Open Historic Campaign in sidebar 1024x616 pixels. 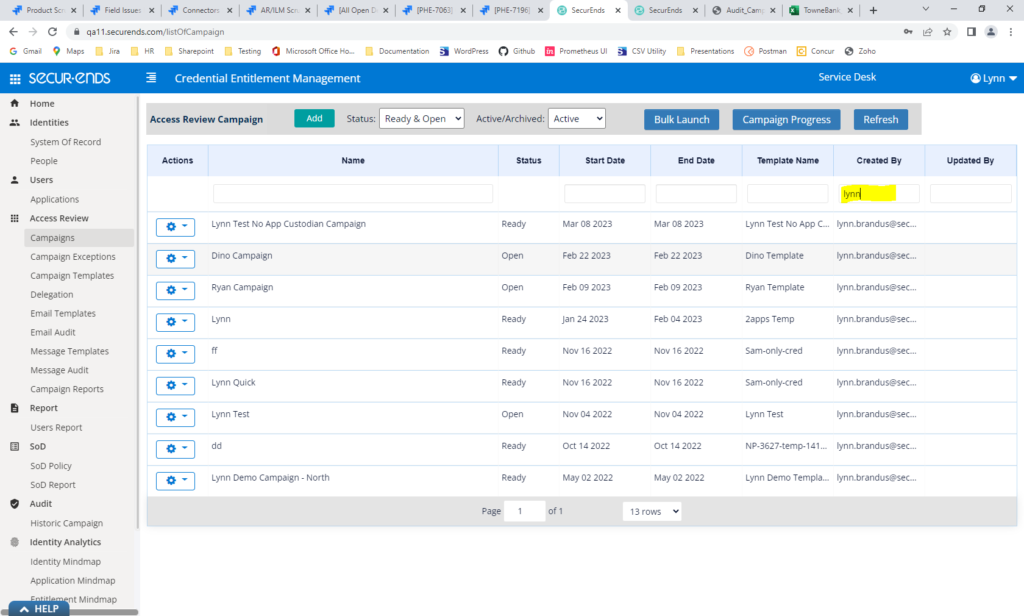(x=67, y=523)
